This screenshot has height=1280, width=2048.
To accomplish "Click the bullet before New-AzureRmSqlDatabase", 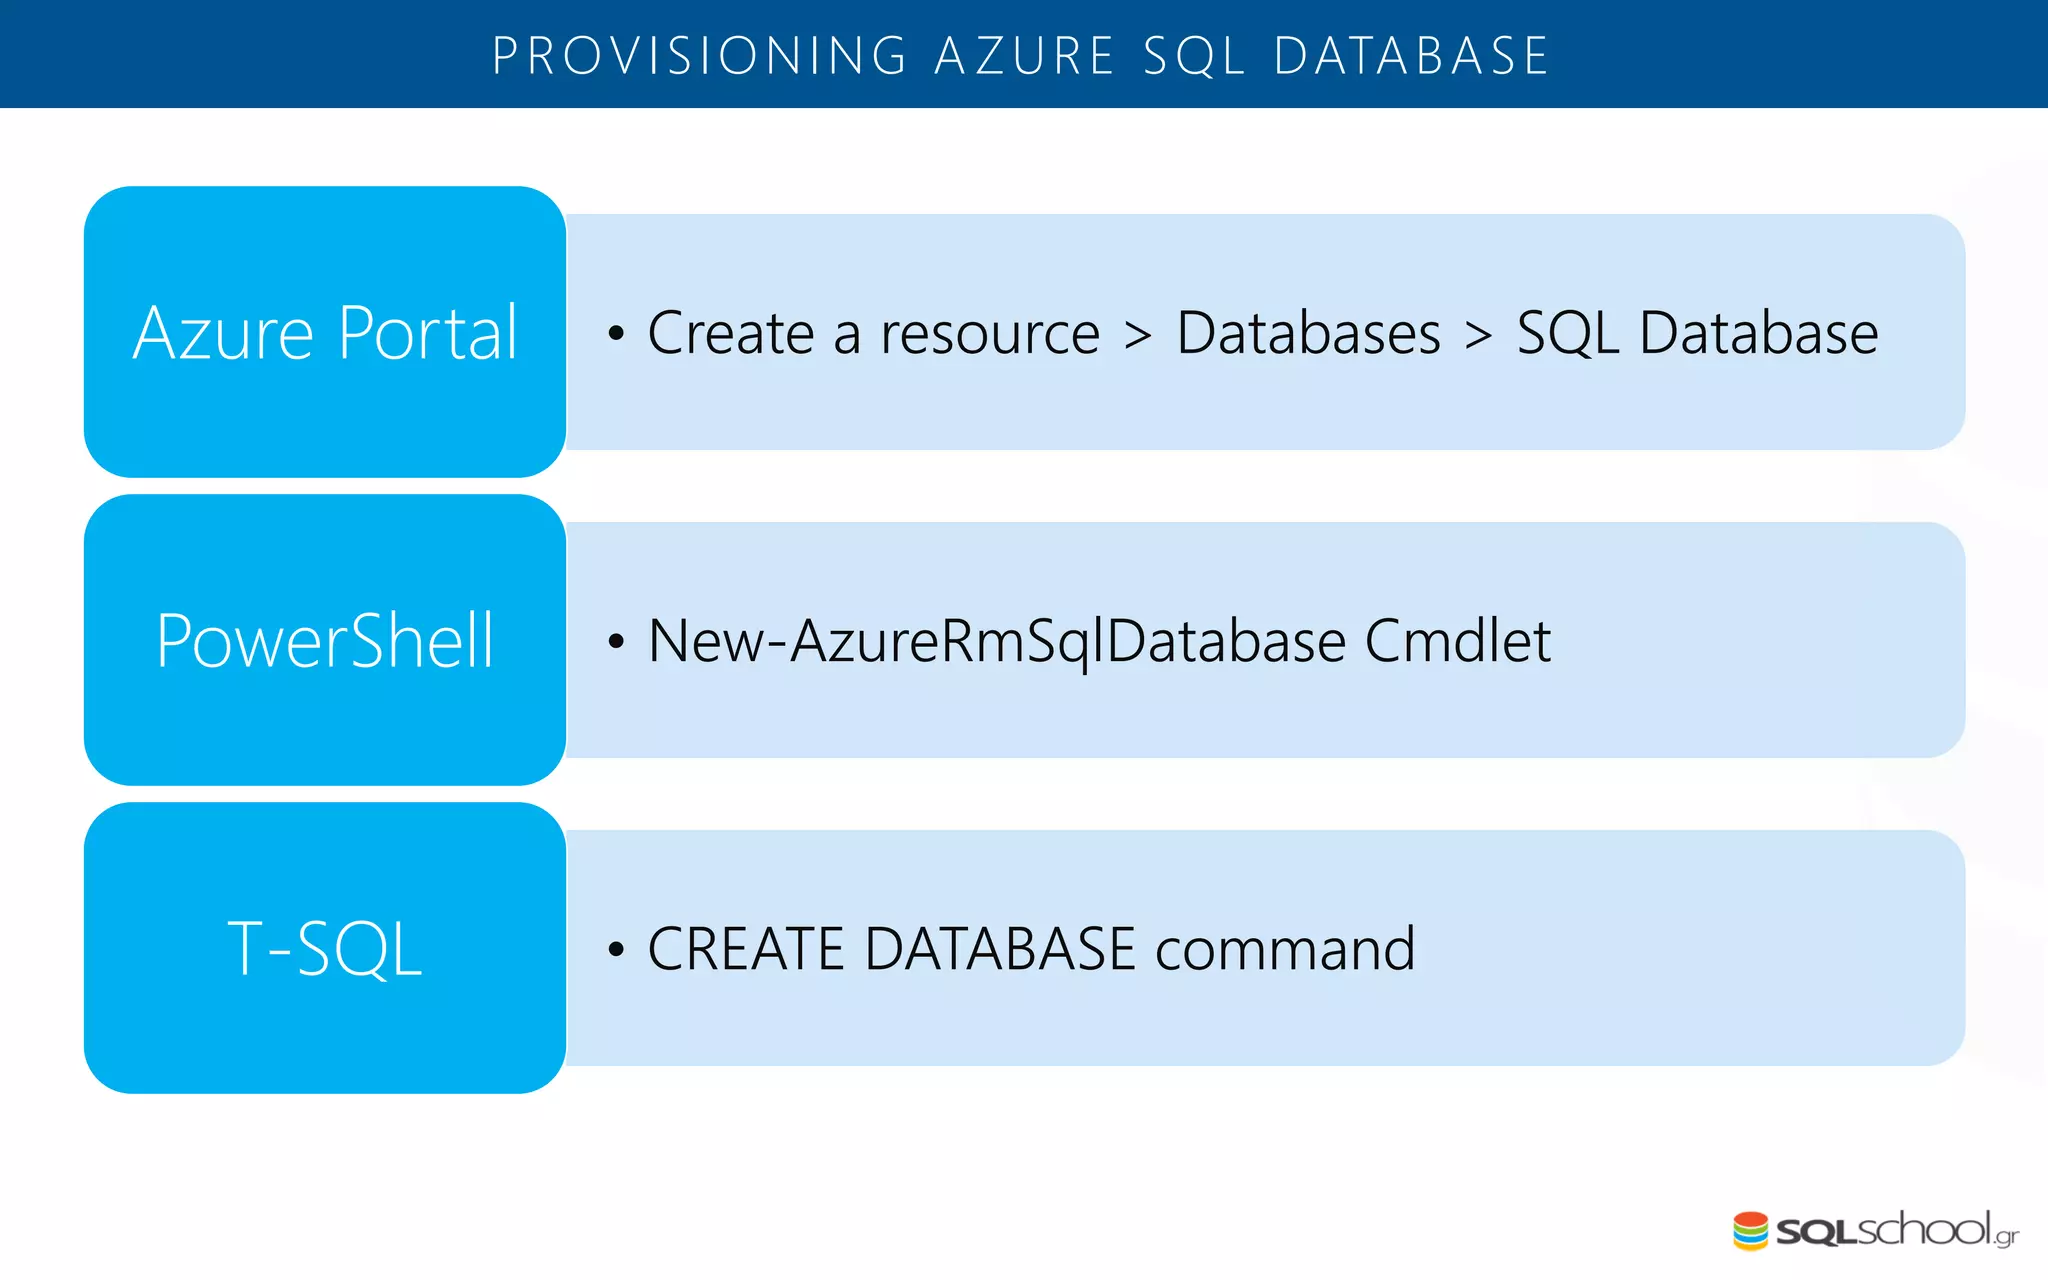I will [x=616, y=641].
